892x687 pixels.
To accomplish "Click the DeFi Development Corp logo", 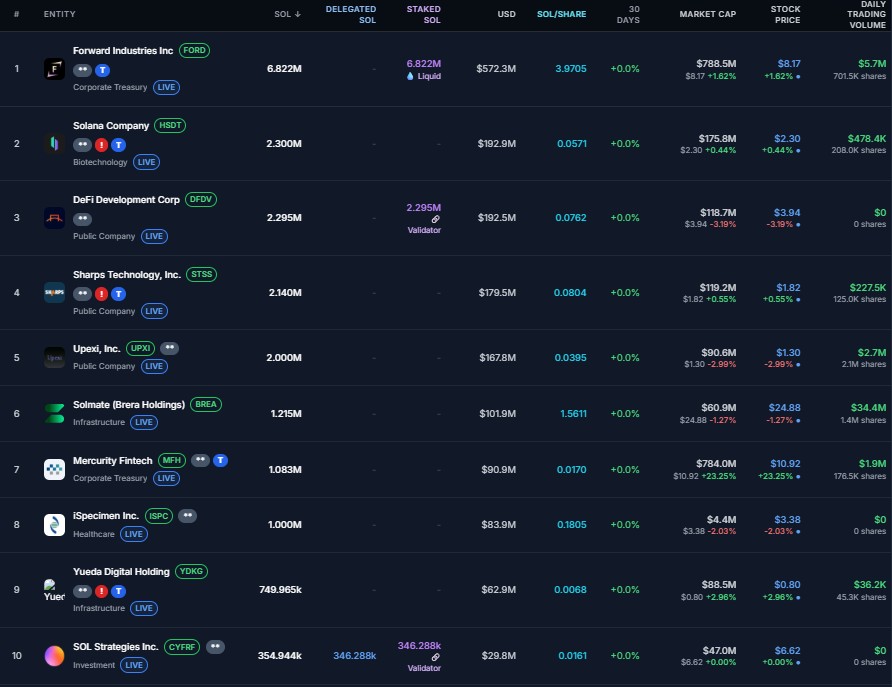I will pos(54,218).
